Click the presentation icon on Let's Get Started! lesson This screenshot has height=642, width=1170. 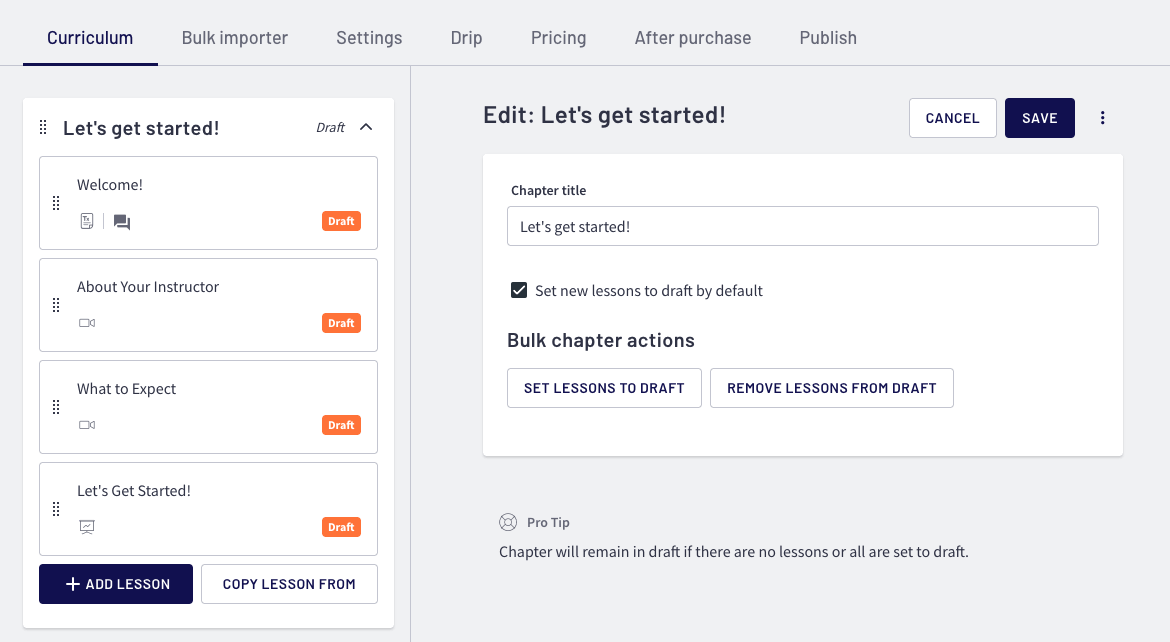[x=87, y=527]
